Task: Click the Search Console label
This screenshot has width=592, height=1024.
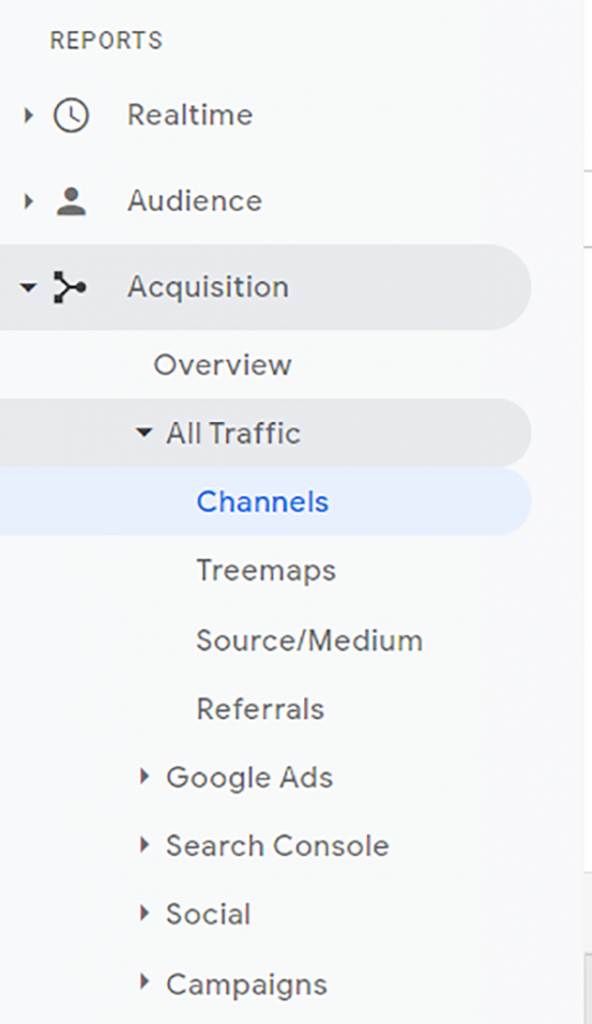Action: coord(278,846)
